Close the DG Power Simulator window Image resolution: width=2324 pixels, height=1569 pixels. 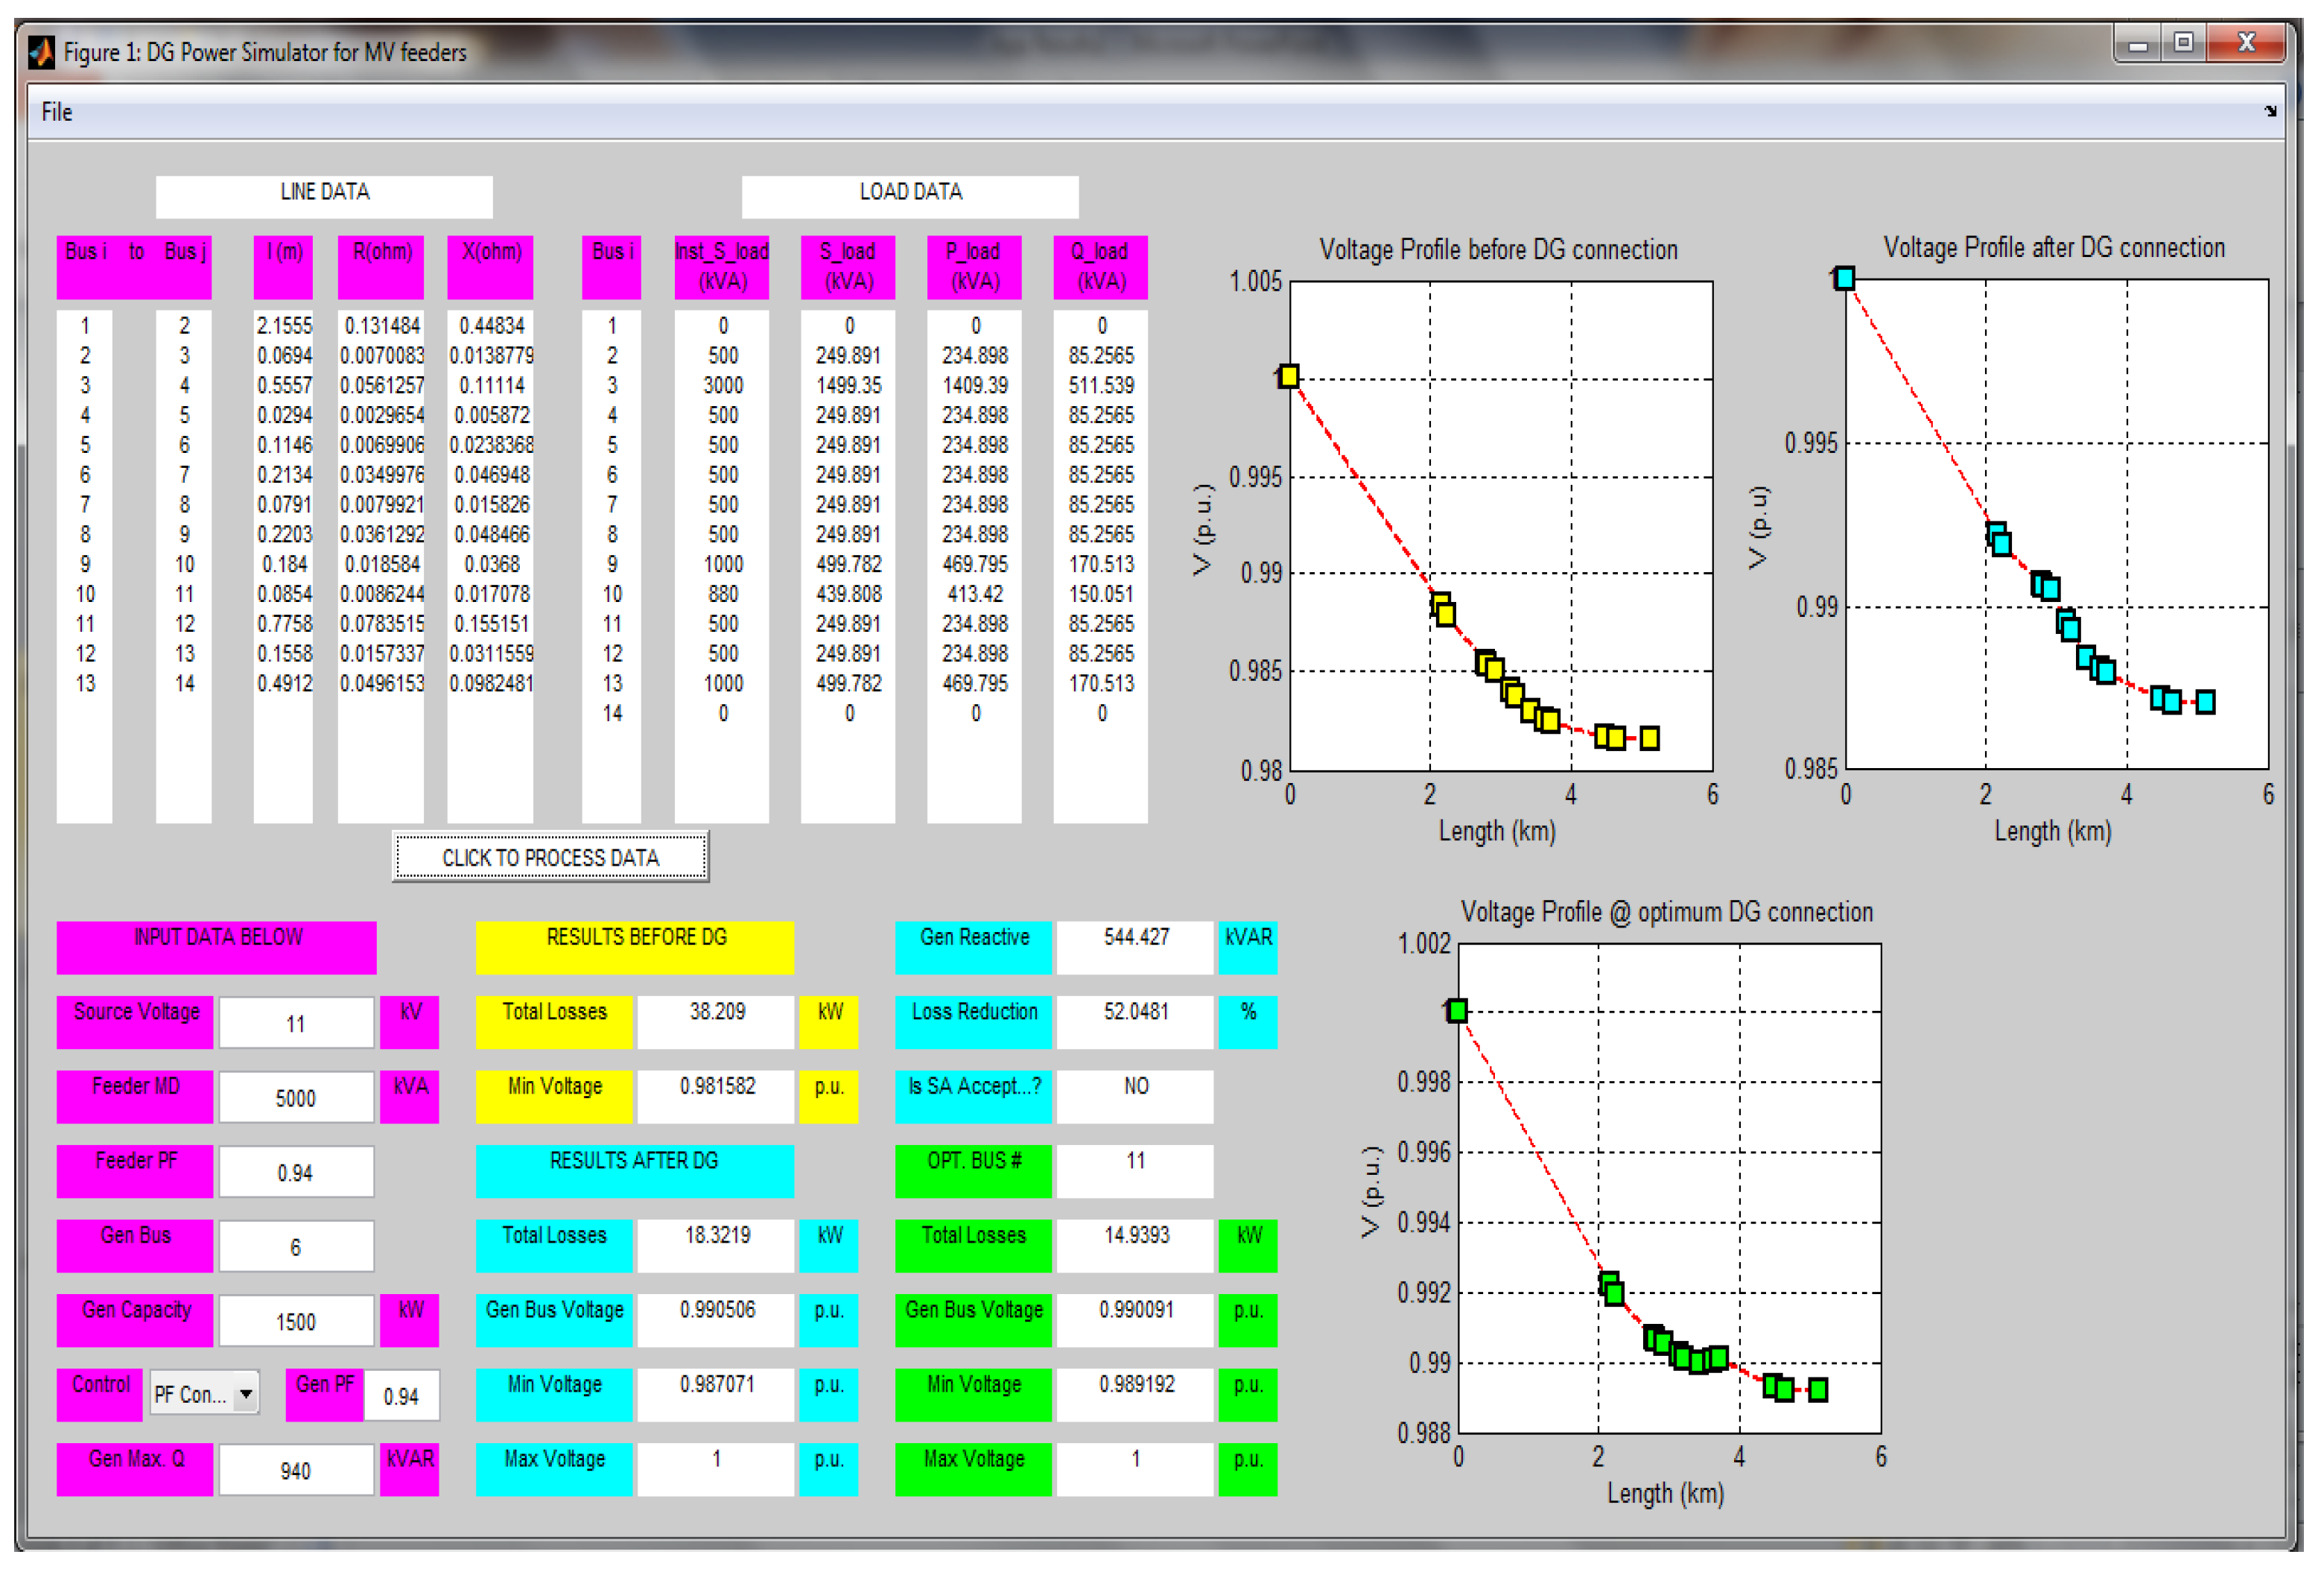click(2246, 43)
